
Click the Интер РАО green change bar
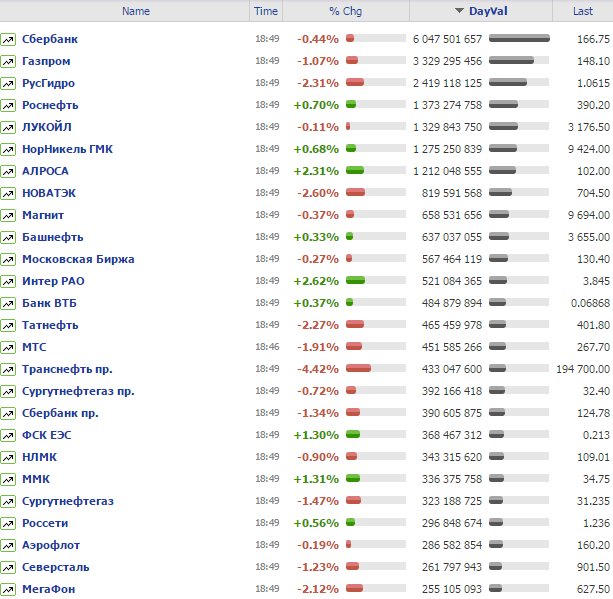coord(355,281)
